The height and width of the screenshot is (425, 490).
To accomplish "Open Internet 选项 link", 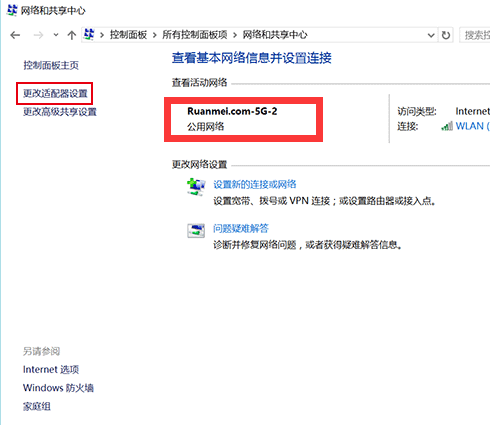I will click(51, 369).
